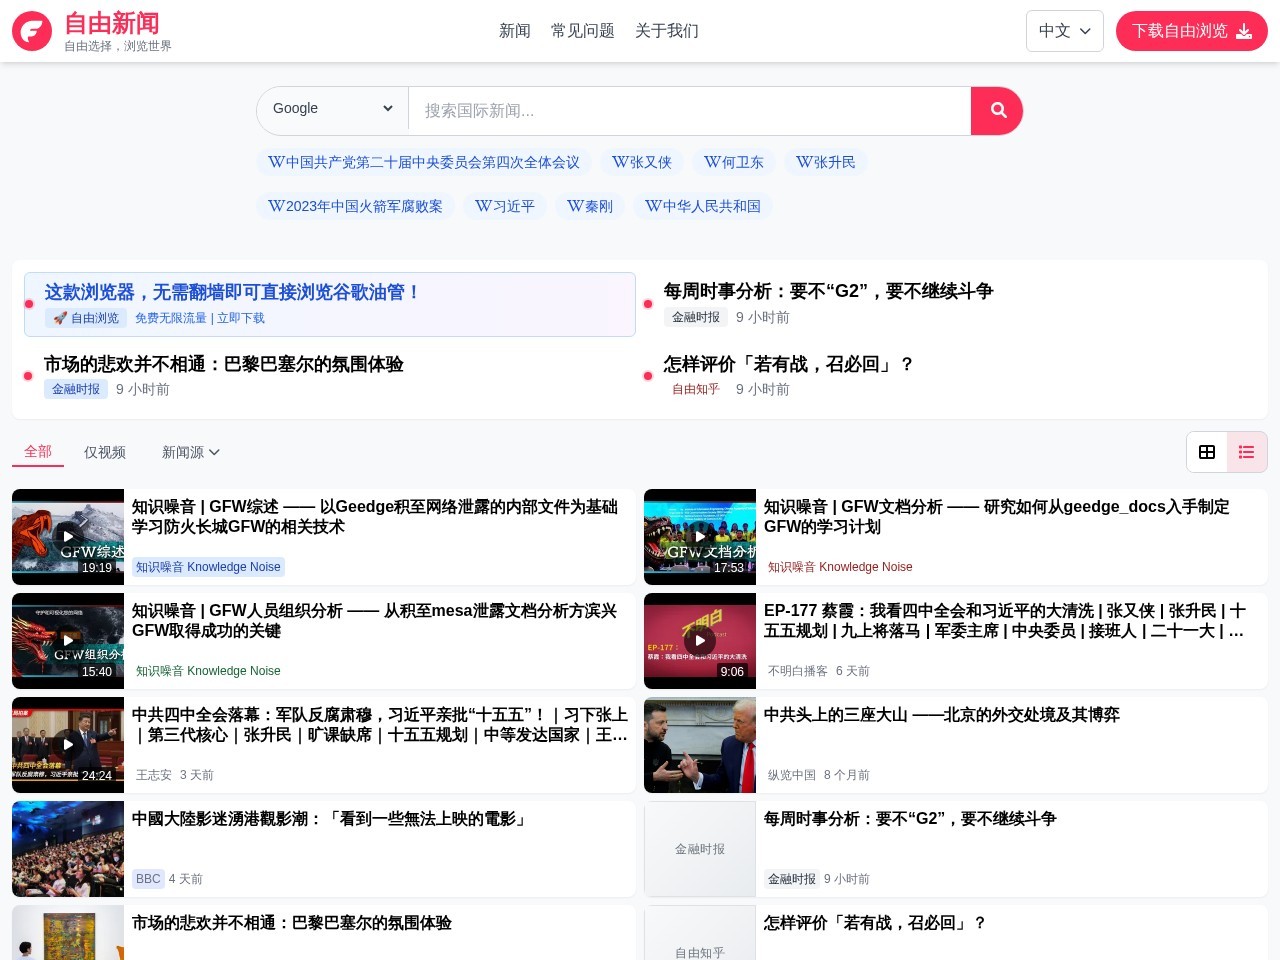Open the 中文 language dropdown
Screen dimensions: 1280x960
pos(1065,31)
